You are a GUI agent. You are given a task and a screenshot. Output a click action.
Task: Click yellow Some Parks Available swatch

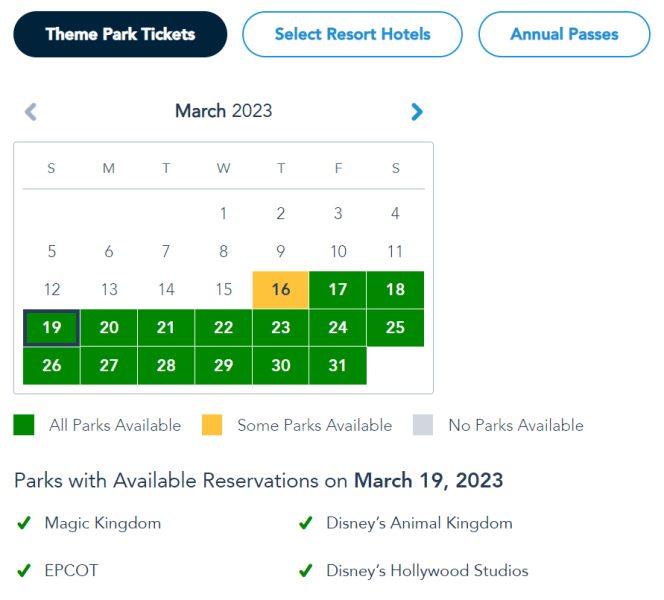pyautogui.click(x=212, y=425)
